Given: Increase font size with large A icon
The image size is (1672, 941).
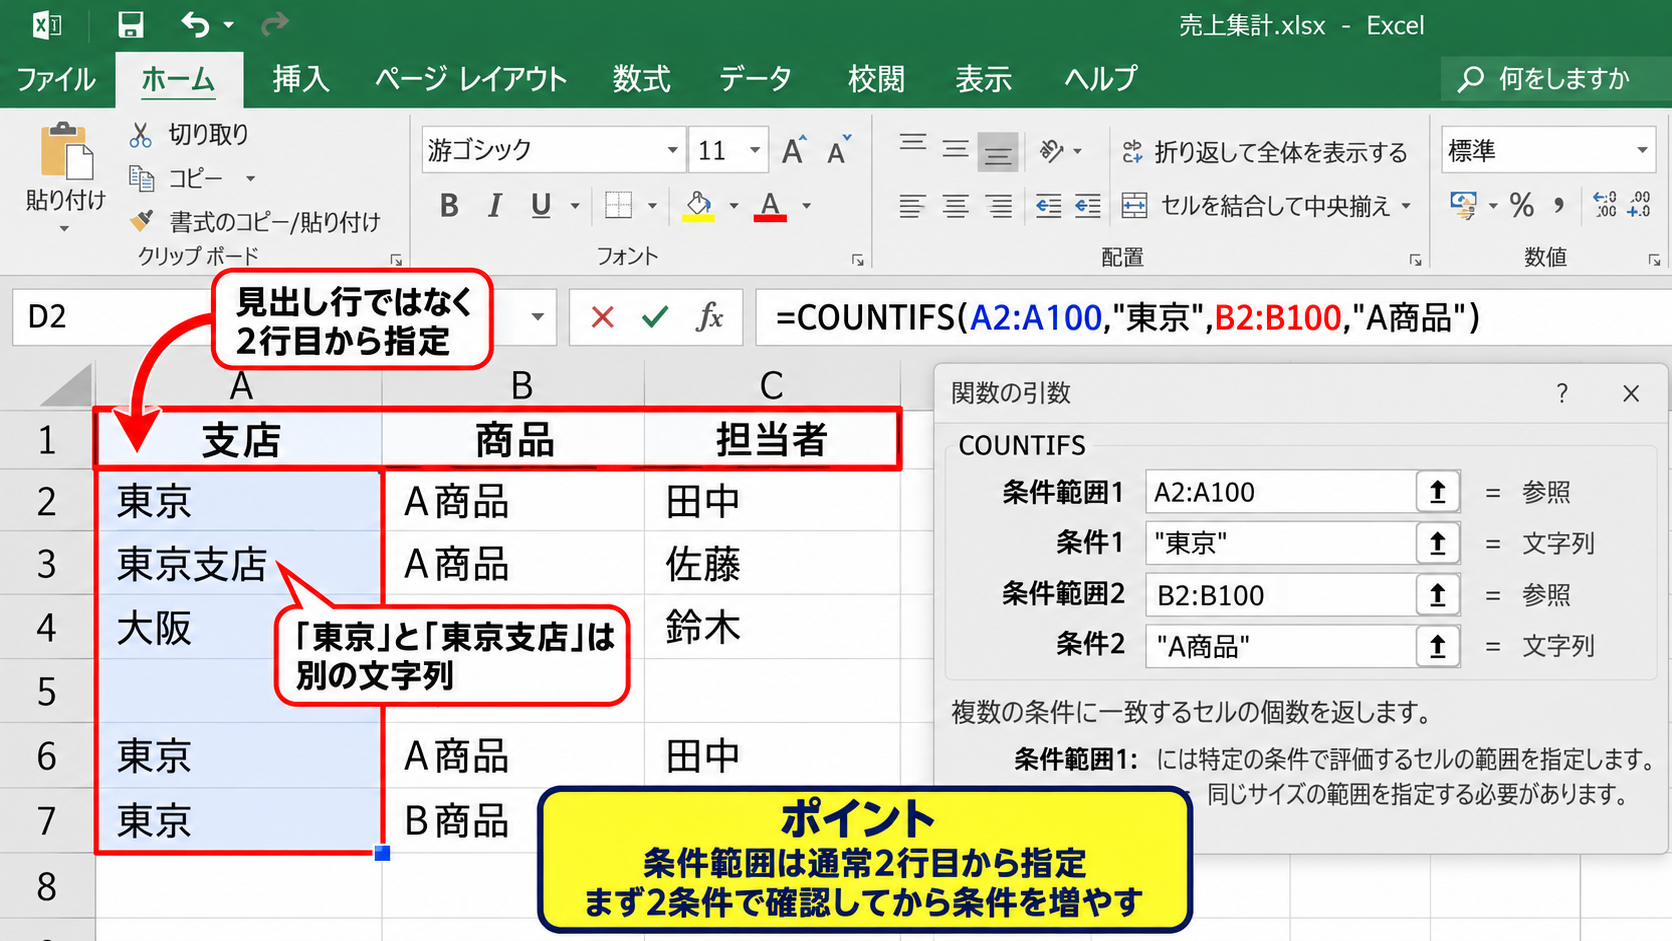Looking at the screenshot, I should point(794,150).
